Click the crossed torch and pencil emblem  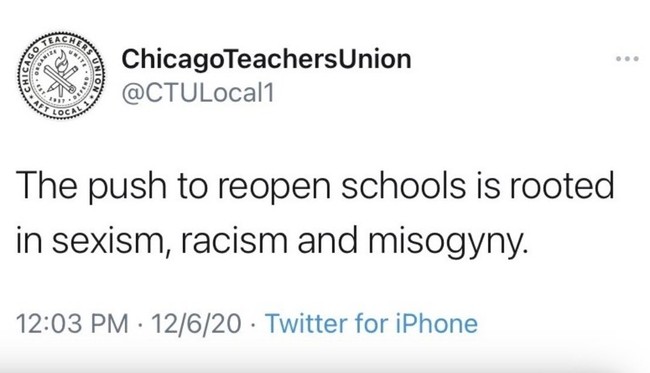(61, 75)
